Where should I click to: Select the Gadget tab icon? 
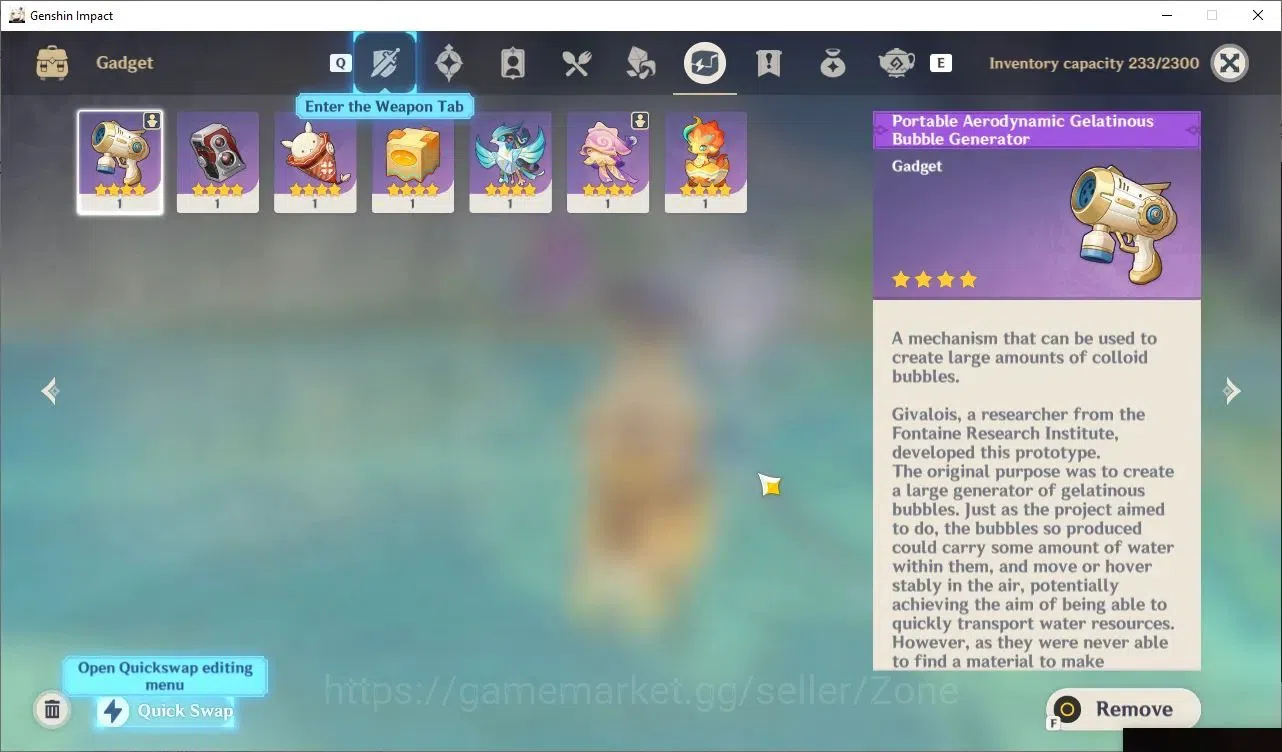tap(705, 63)
